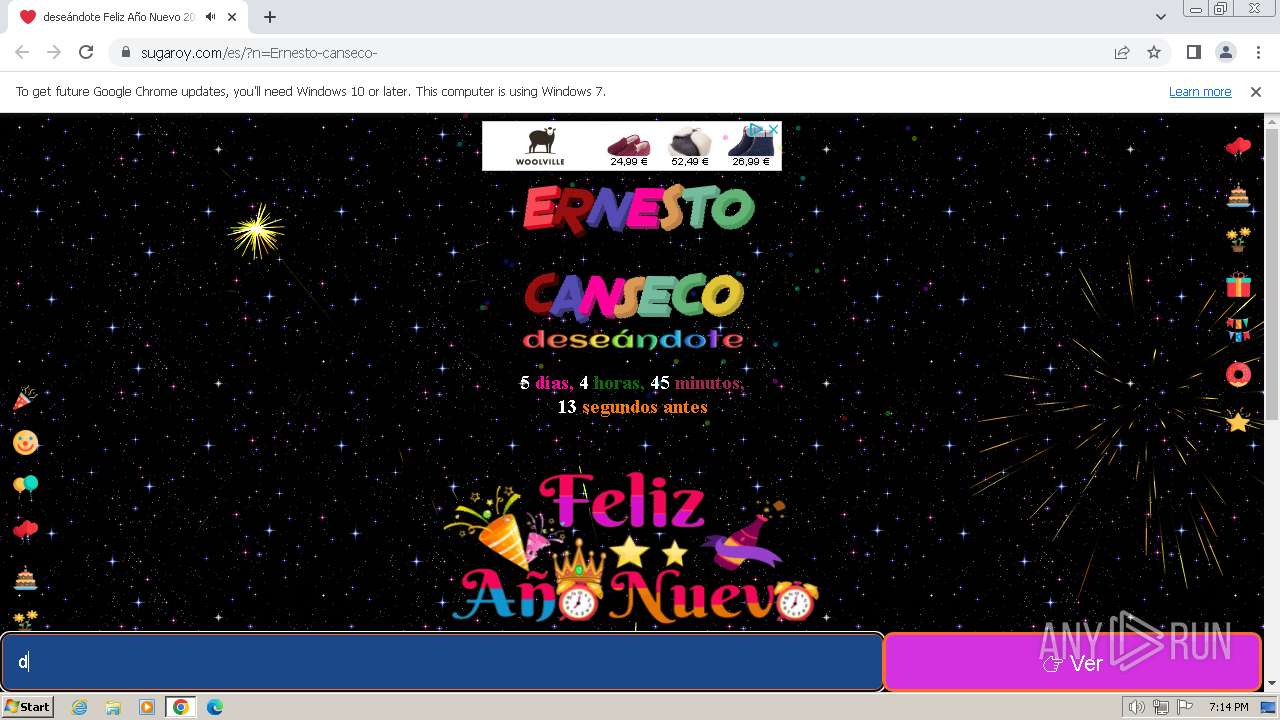Click the donut icon on right sidebar

pos(1238,374)
